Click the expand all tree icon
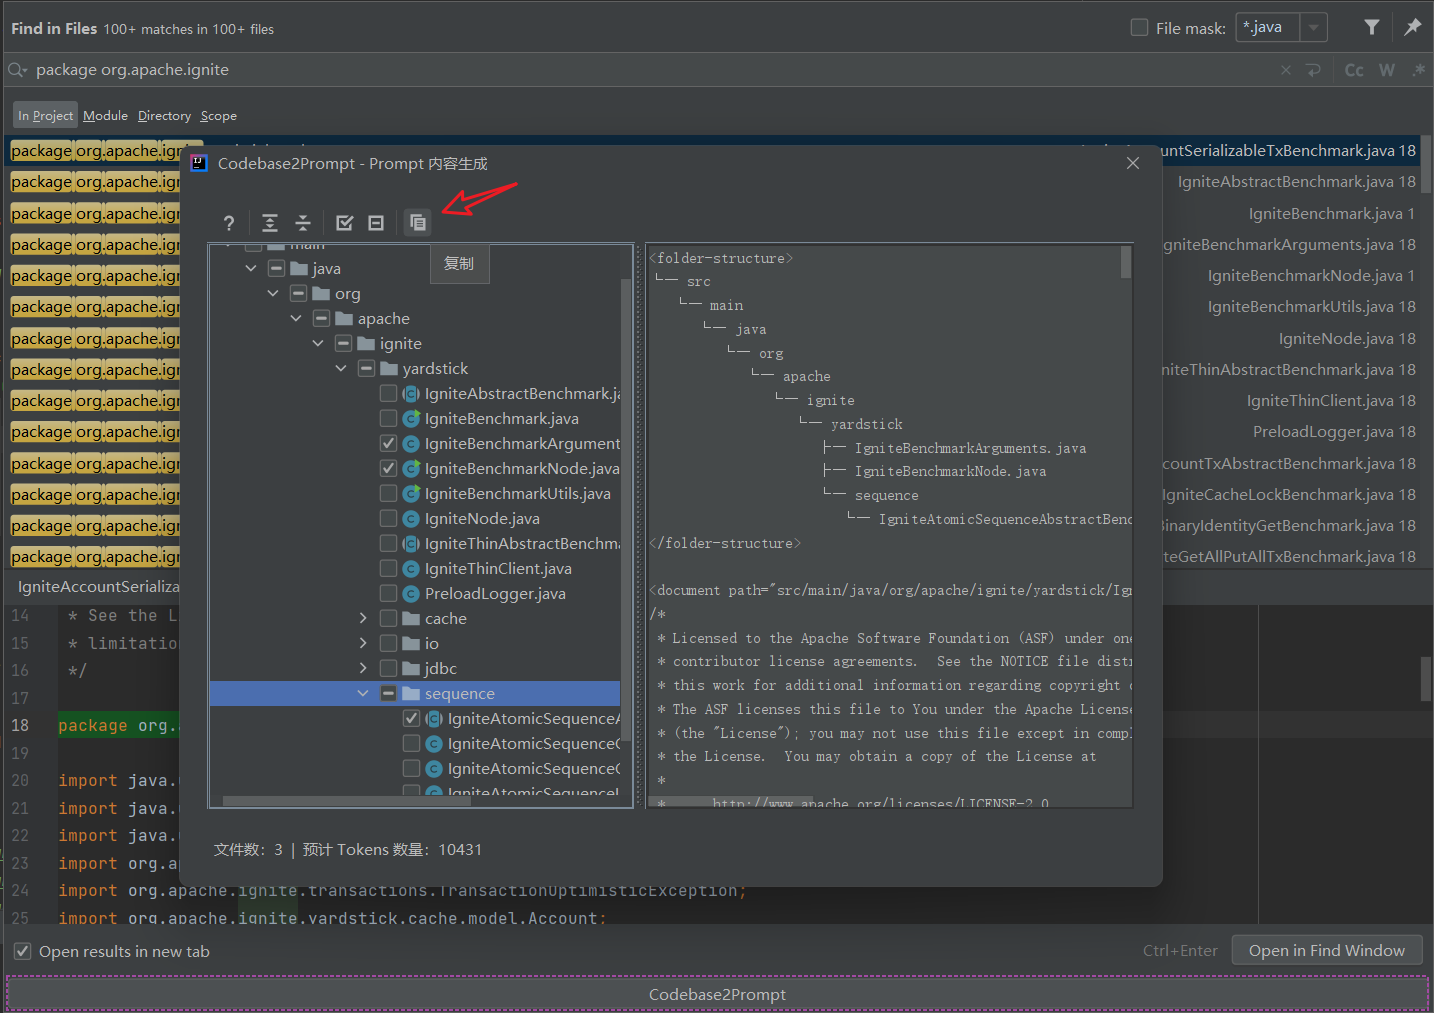 [270, 223]
